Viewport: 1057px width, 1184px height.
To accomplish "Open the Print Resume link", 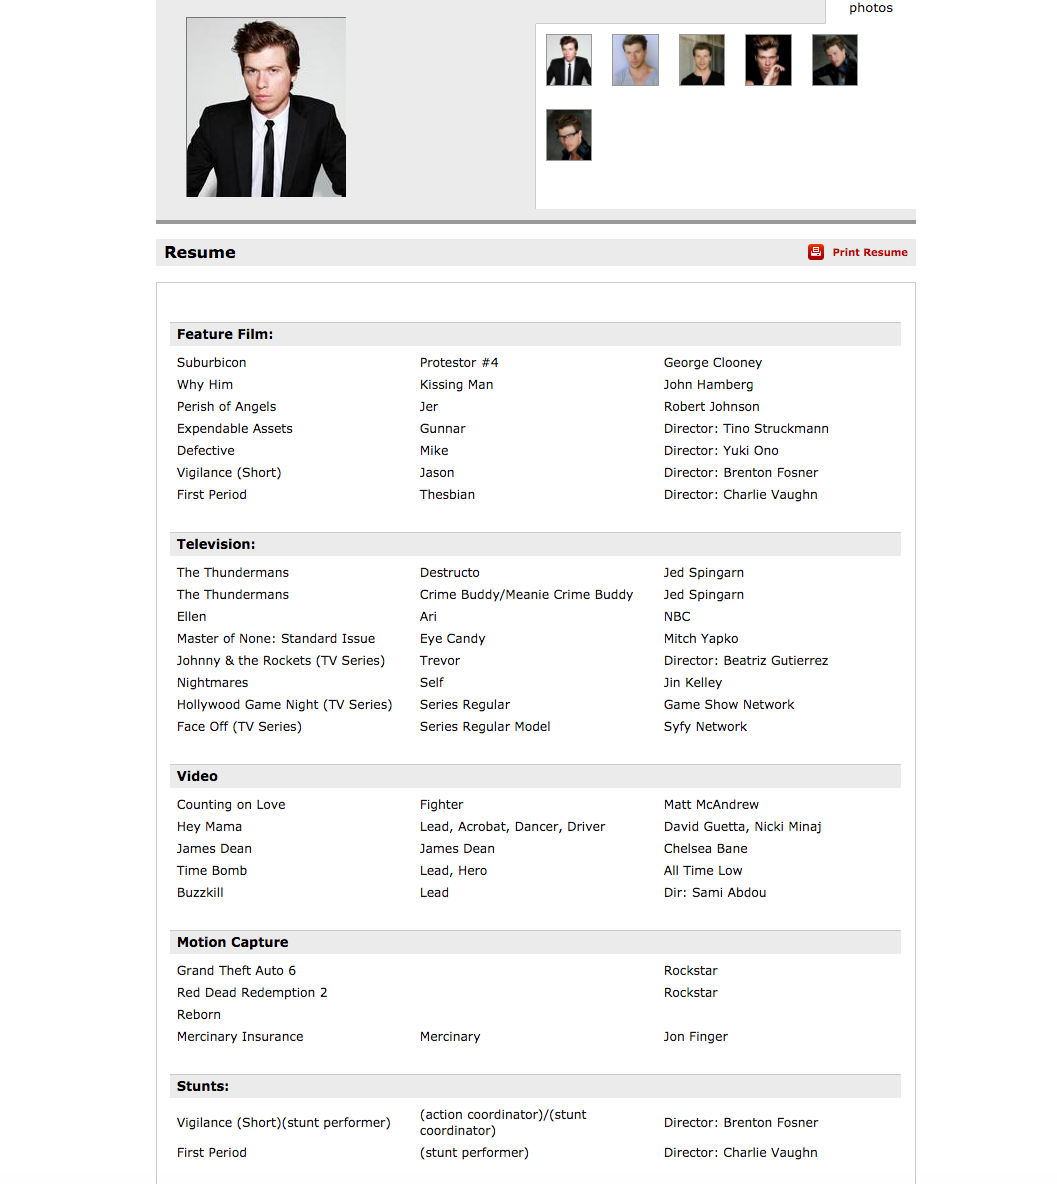I will (x=869, y=252).
